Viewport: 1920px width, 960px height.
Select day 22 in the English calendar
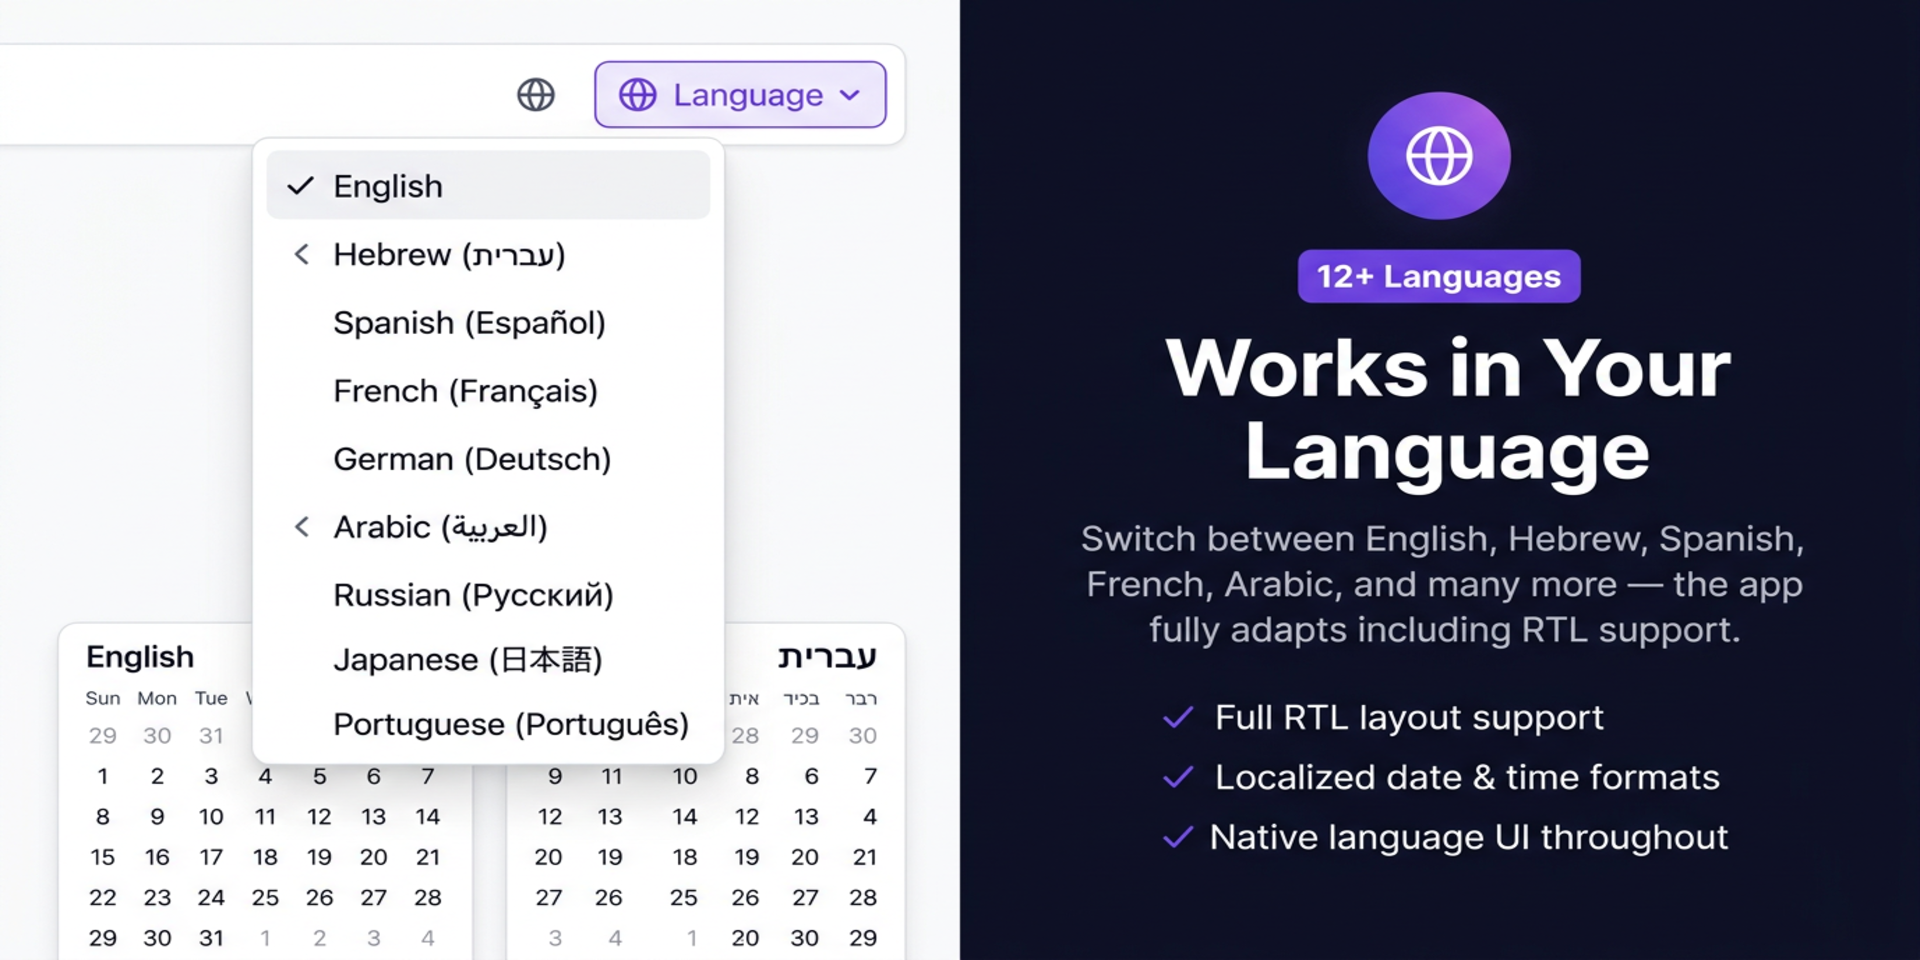click(x=102, y=897)
